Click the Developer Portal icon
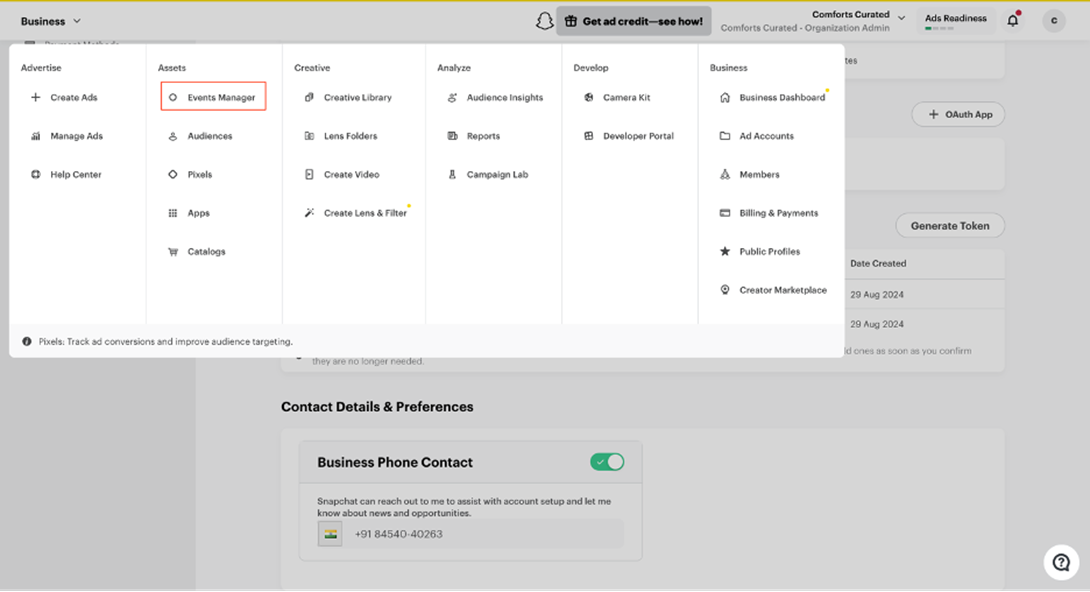Image resolution: width=1090 pixels, height=592 pixels. pyautogui.click(x=589, y=136)
